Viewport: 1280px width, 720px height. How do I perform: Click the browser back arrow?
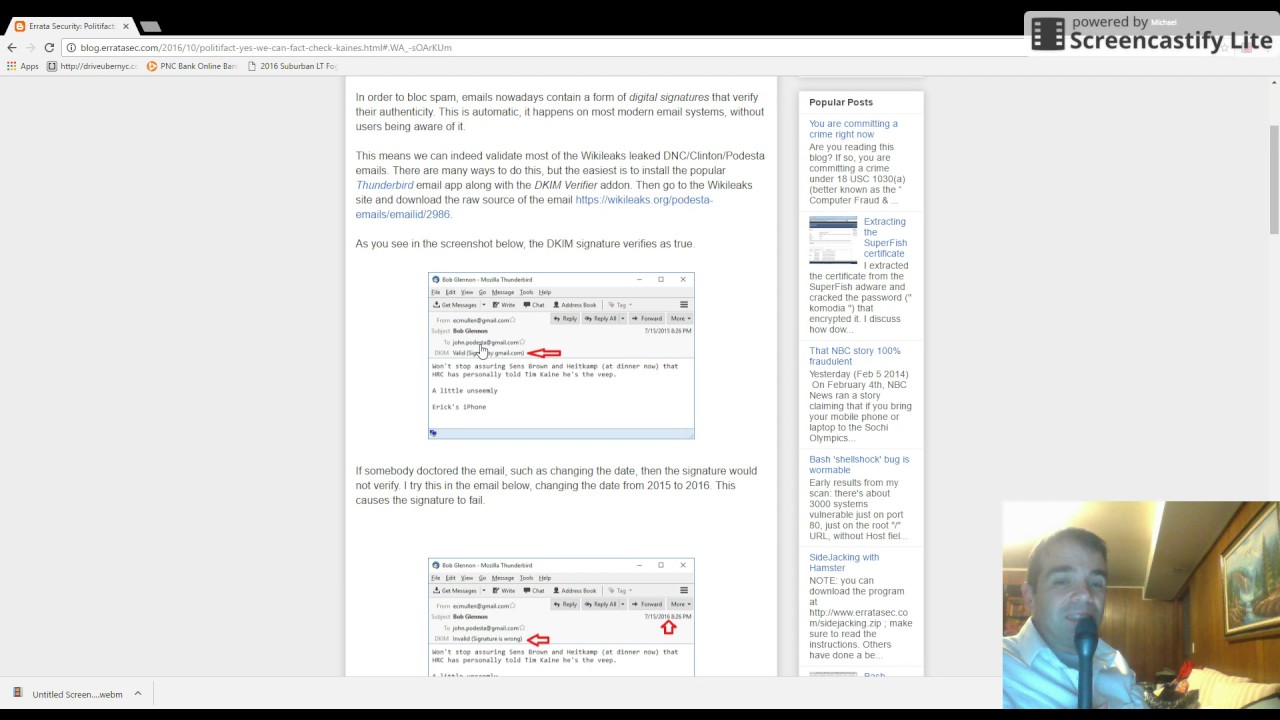(x=12, y=47)
